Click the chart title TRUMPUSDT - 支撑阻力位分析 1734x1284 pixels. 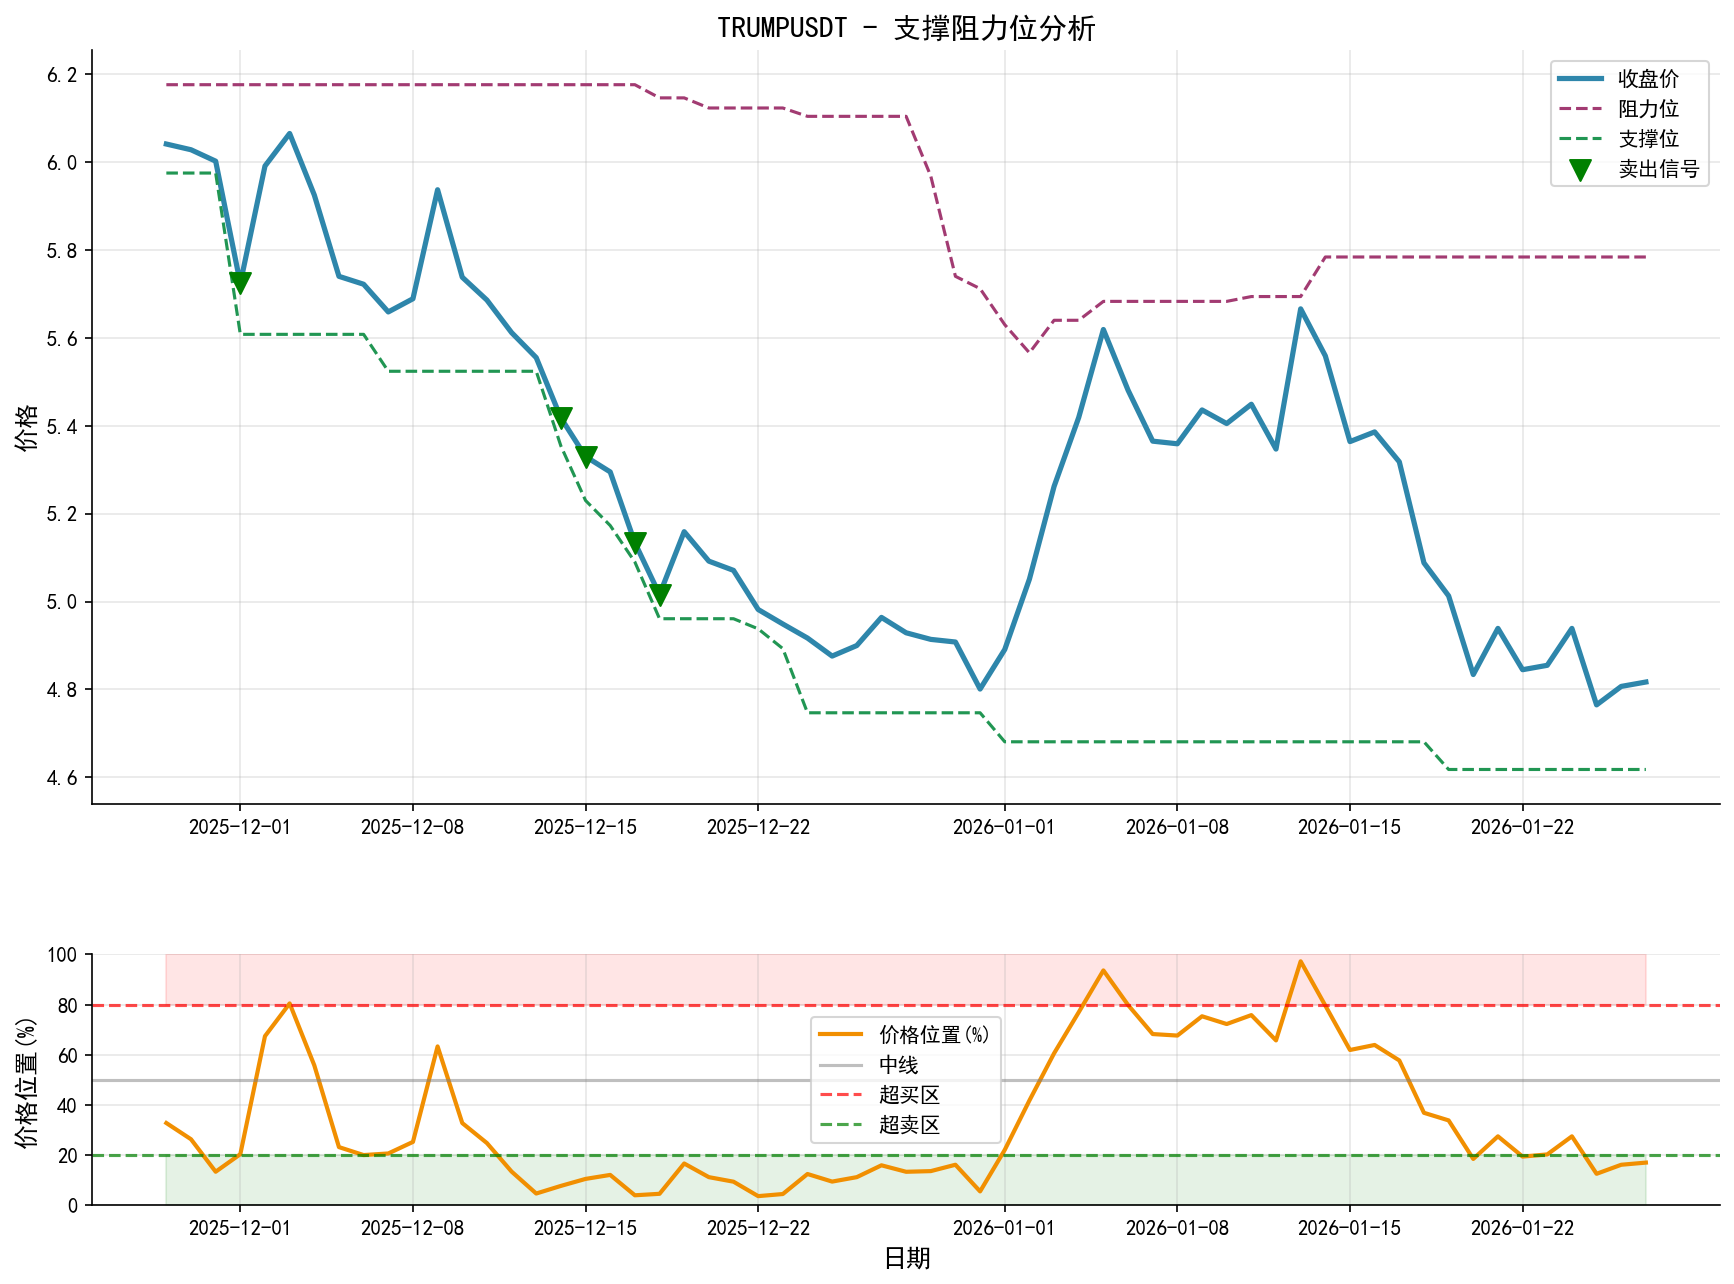tap(906, 28)
